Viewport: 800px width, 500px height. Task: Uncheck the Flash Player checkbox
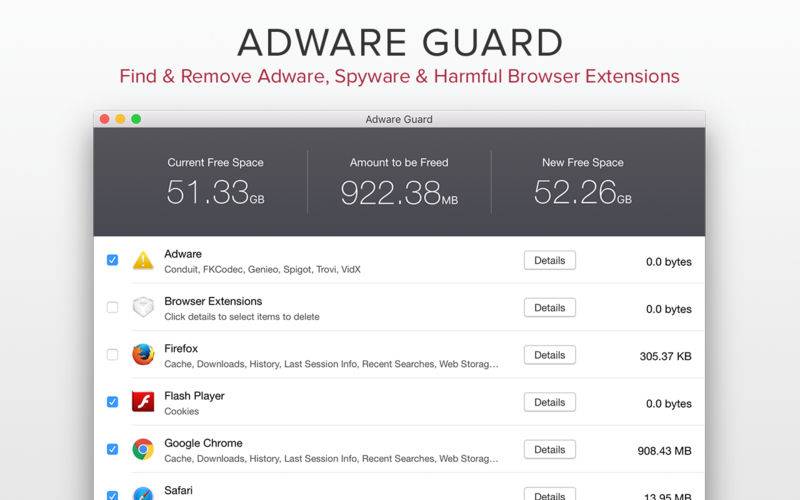pos(112,402)
